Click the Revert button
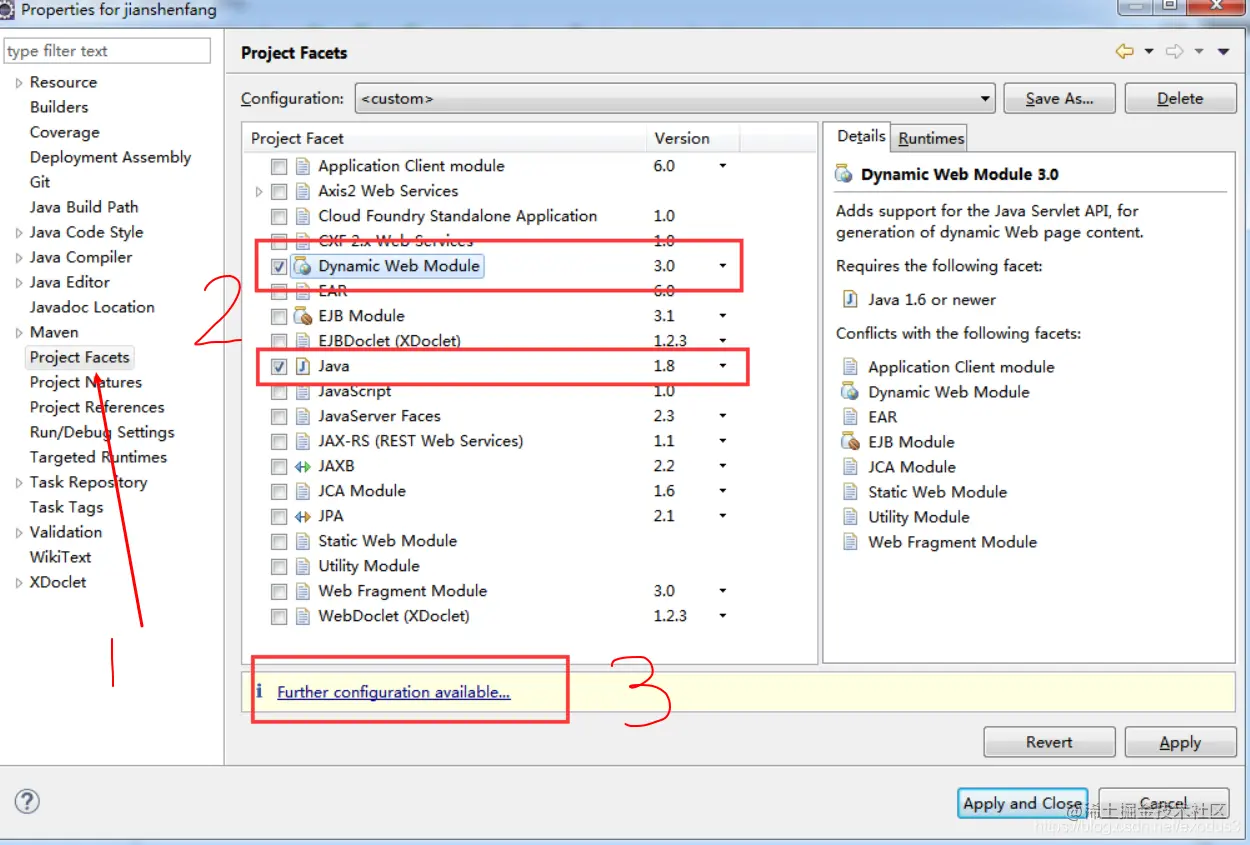The width and height of the screenshot is (1250, 845). click(1049, 742)
